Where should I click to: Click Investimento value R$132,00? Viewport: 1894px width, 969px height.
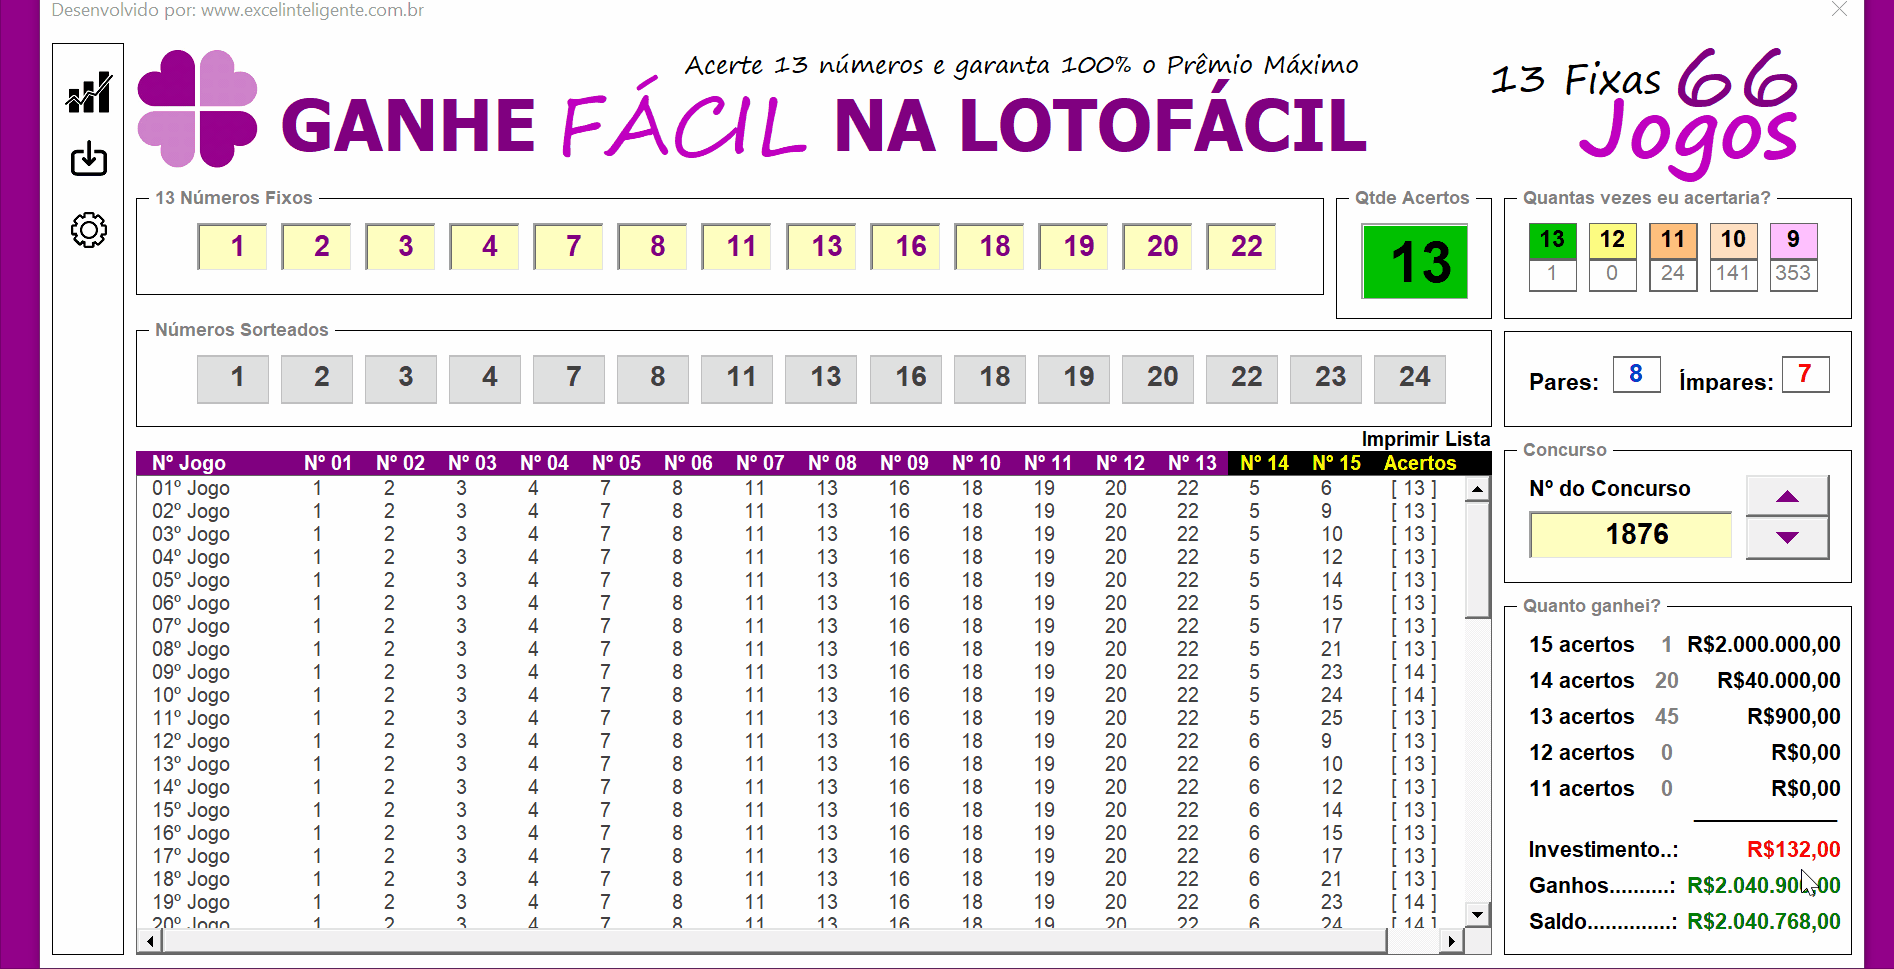tap(1793, 850)
